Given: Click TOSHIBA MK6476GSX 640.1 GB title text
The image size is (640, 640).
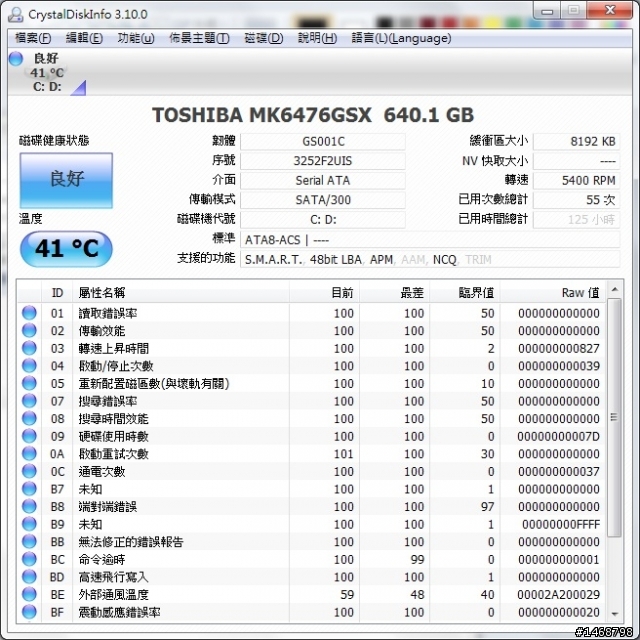Looking at the screenshot, I should (x=313, y=115).
